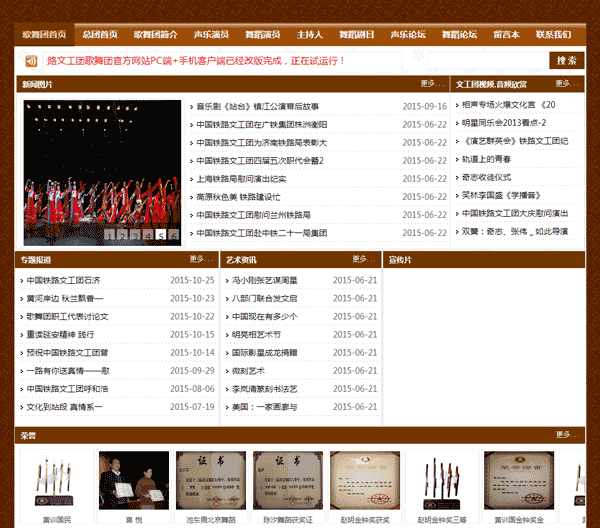Go to the 歌舞团首页 nav tab
Viewport: 600px width, 528px height.
44,34
